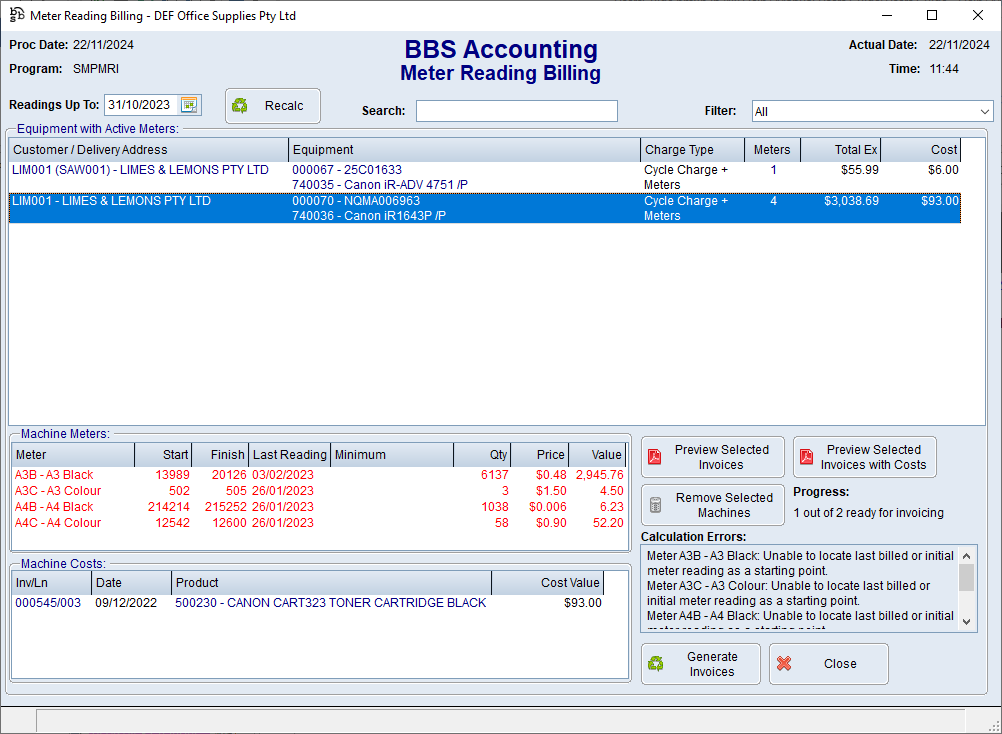Viewport: 1002px width, 734px height.
Task: Click the red X Close icon
Action: tap(784, 664)
